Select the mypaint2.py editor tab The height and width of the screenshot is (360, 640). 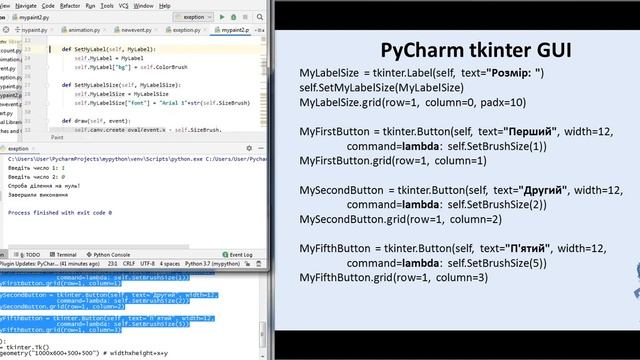pyautogui.click(x=232, y=30)
